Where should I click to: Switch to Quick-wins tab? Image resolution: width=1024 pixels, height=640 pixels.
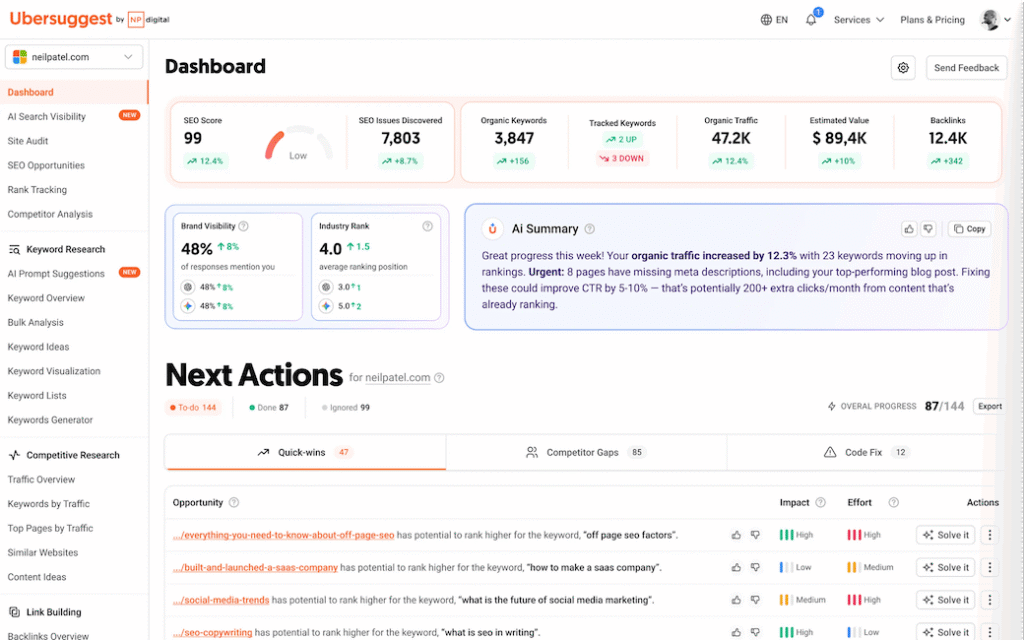click(305, 452)
